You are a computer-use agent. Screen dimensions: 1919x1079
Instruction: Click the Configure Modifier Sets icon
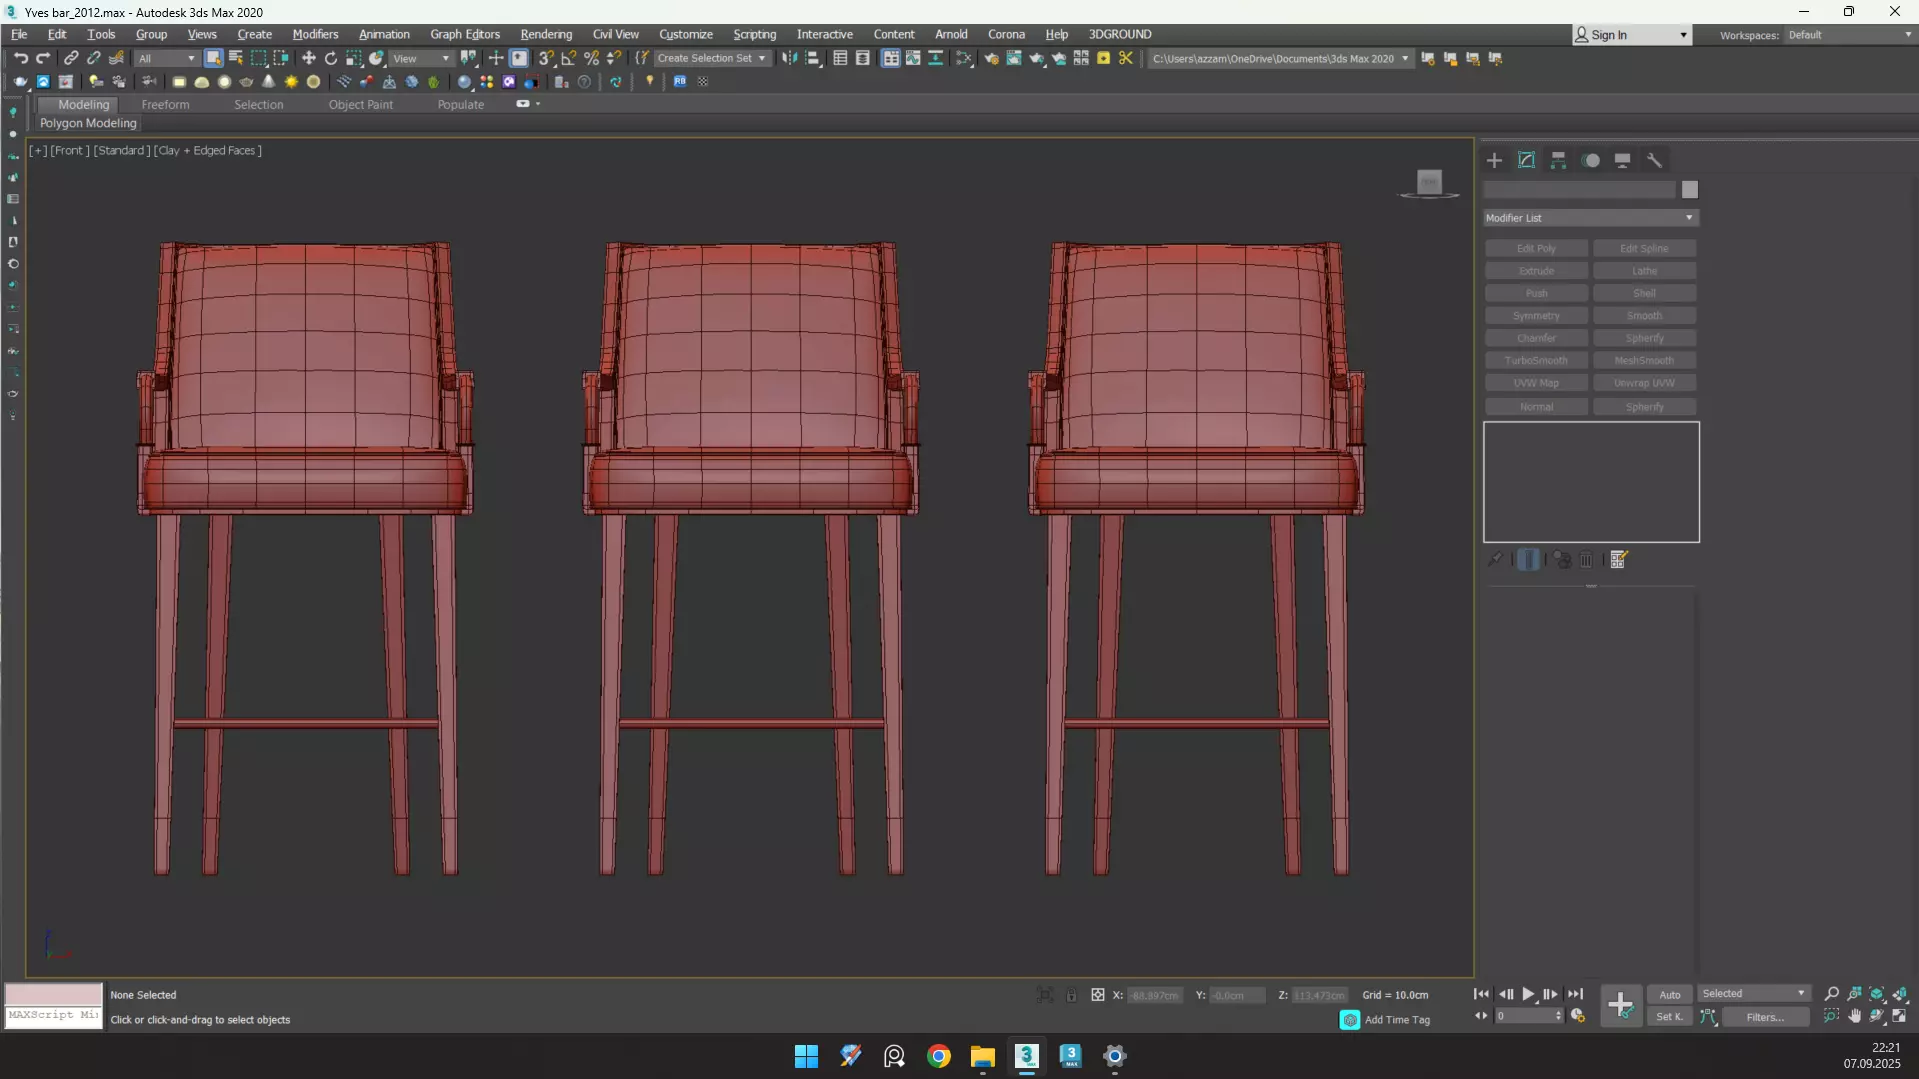tap(1619, 560)
